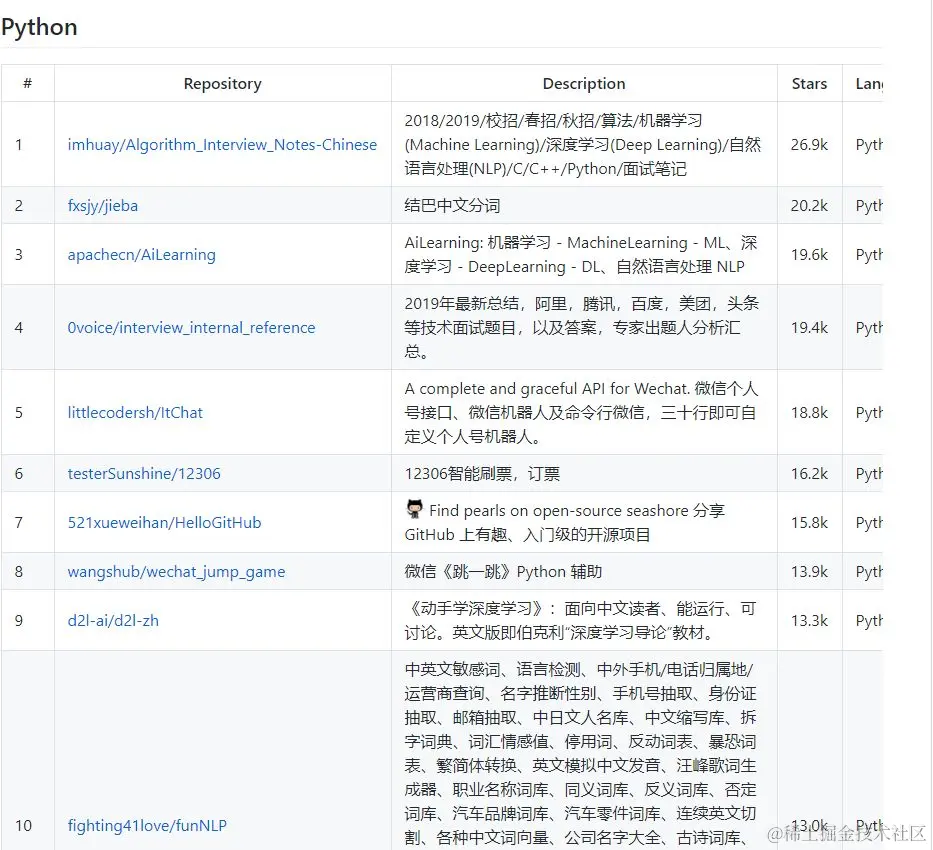Open testerSunshine/12306 repository link
933x850 pixels.
click(x=144, y=473)
